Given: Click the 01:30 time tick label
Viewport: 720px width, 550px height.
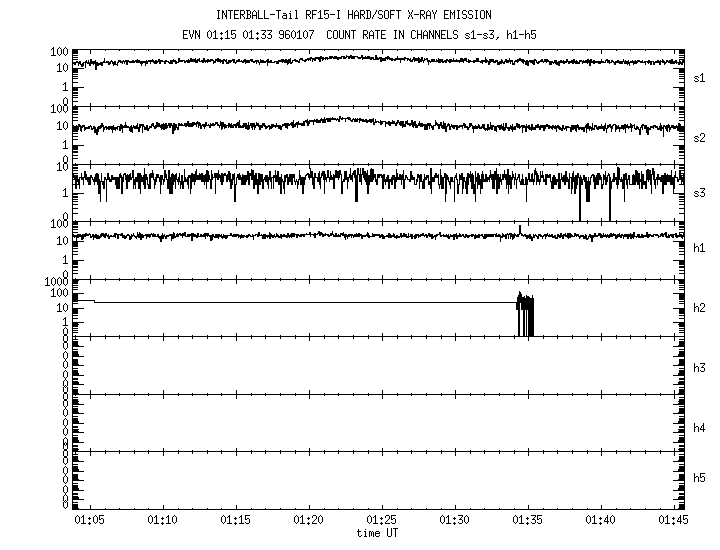Looking at the screenshot, I should pos(455,521).
